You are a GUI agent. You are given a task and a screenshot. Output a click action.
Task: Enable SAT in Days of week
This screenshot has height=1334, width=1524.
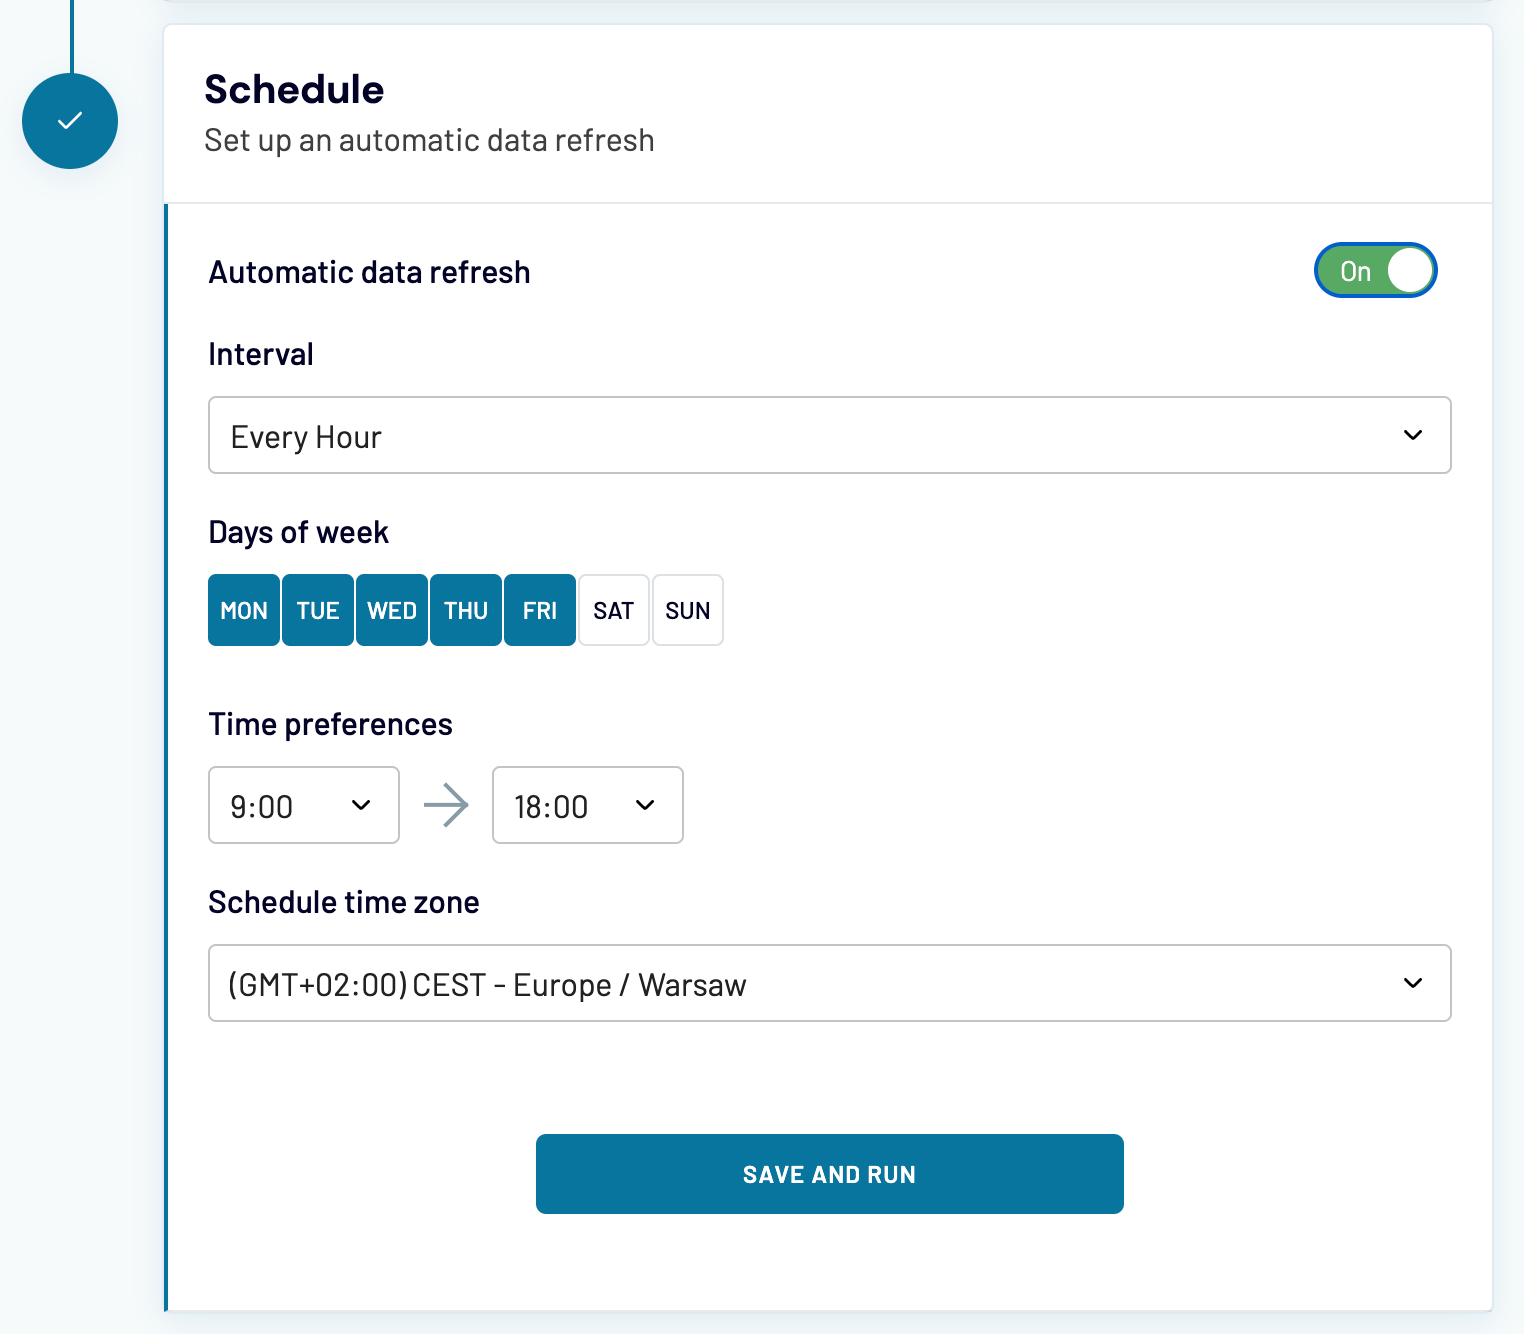coord(614,610)
